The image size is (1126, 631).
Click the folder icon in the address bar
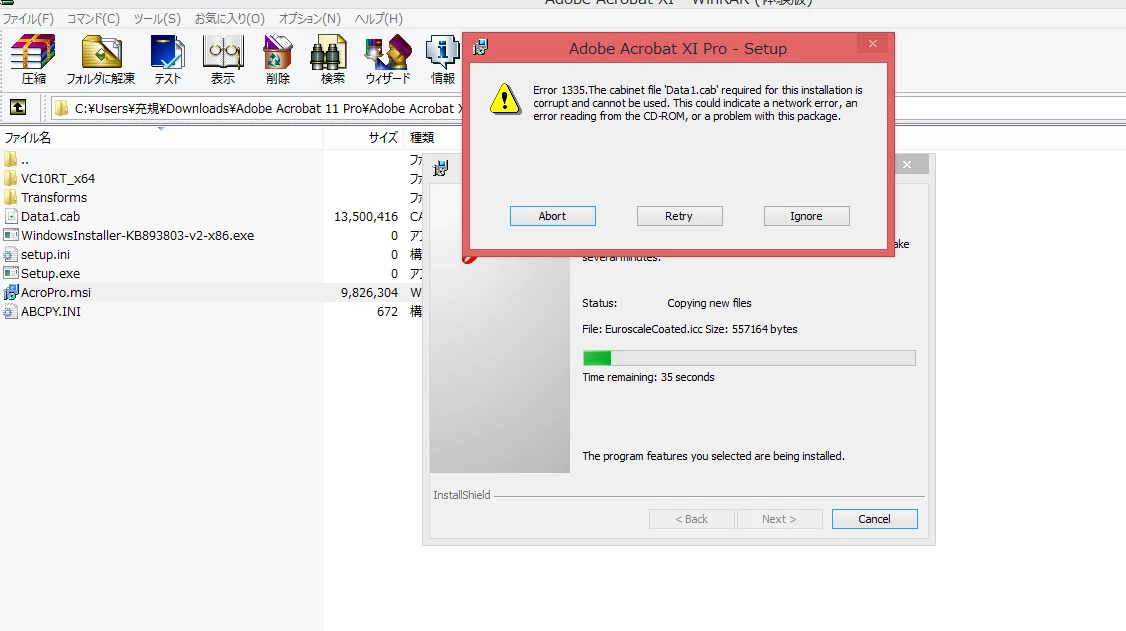62,108
